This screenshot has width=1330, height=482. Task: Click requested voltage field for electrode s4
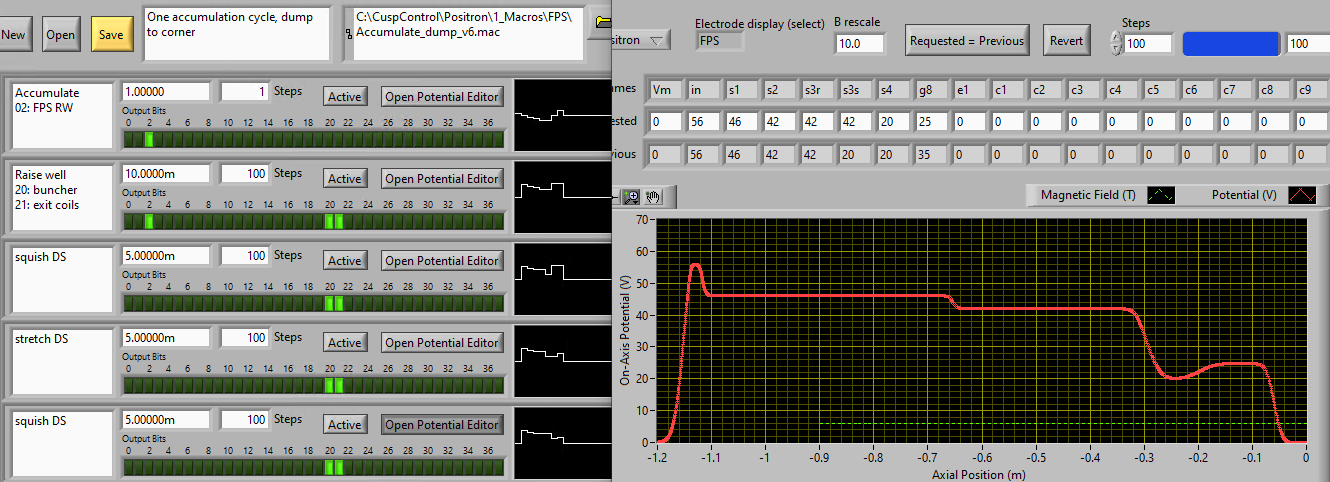894,122
